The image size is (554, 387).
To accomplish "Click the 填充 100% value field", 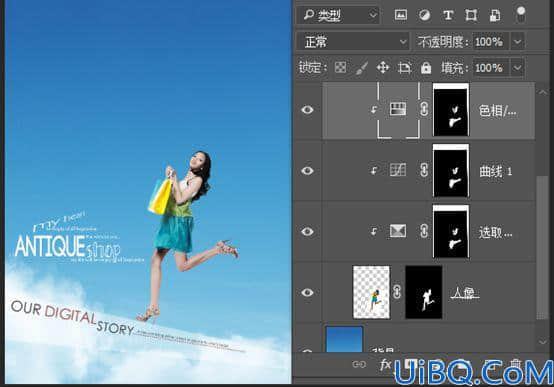I will pos(490,68).
